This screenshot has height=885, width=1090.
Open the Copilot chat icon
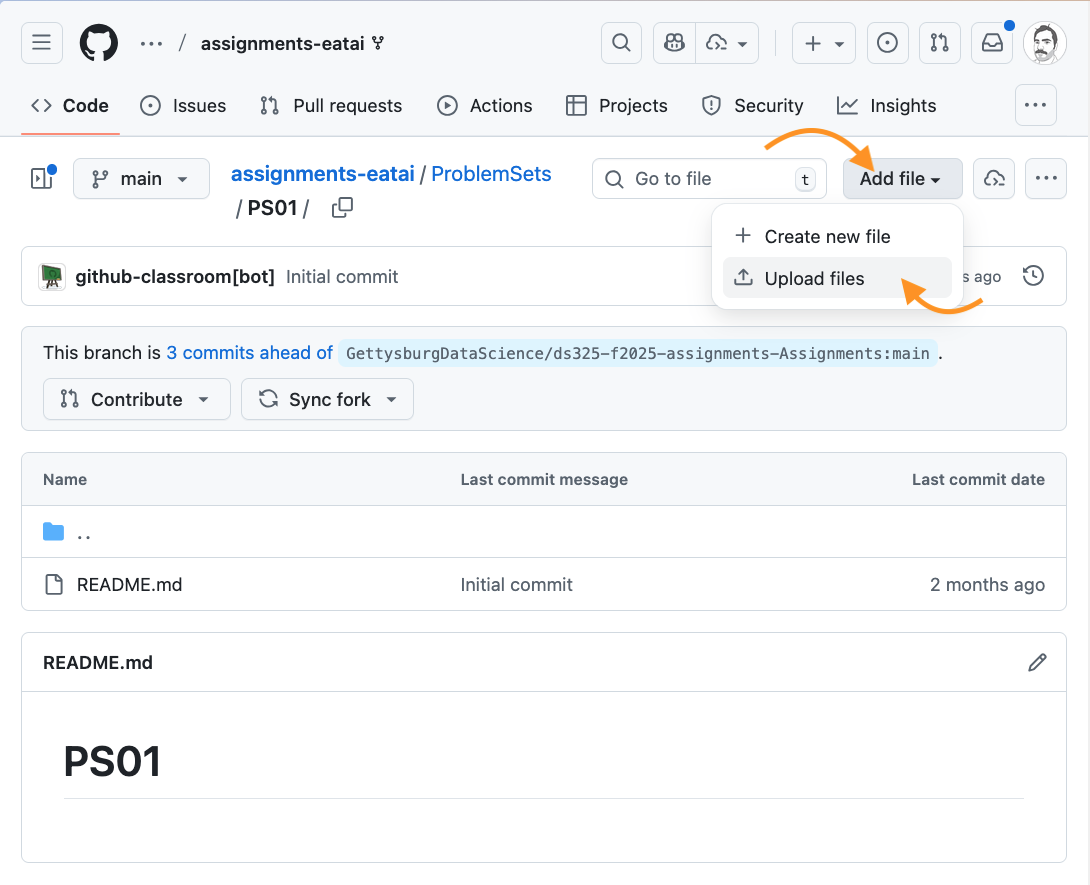pos(675,43)
